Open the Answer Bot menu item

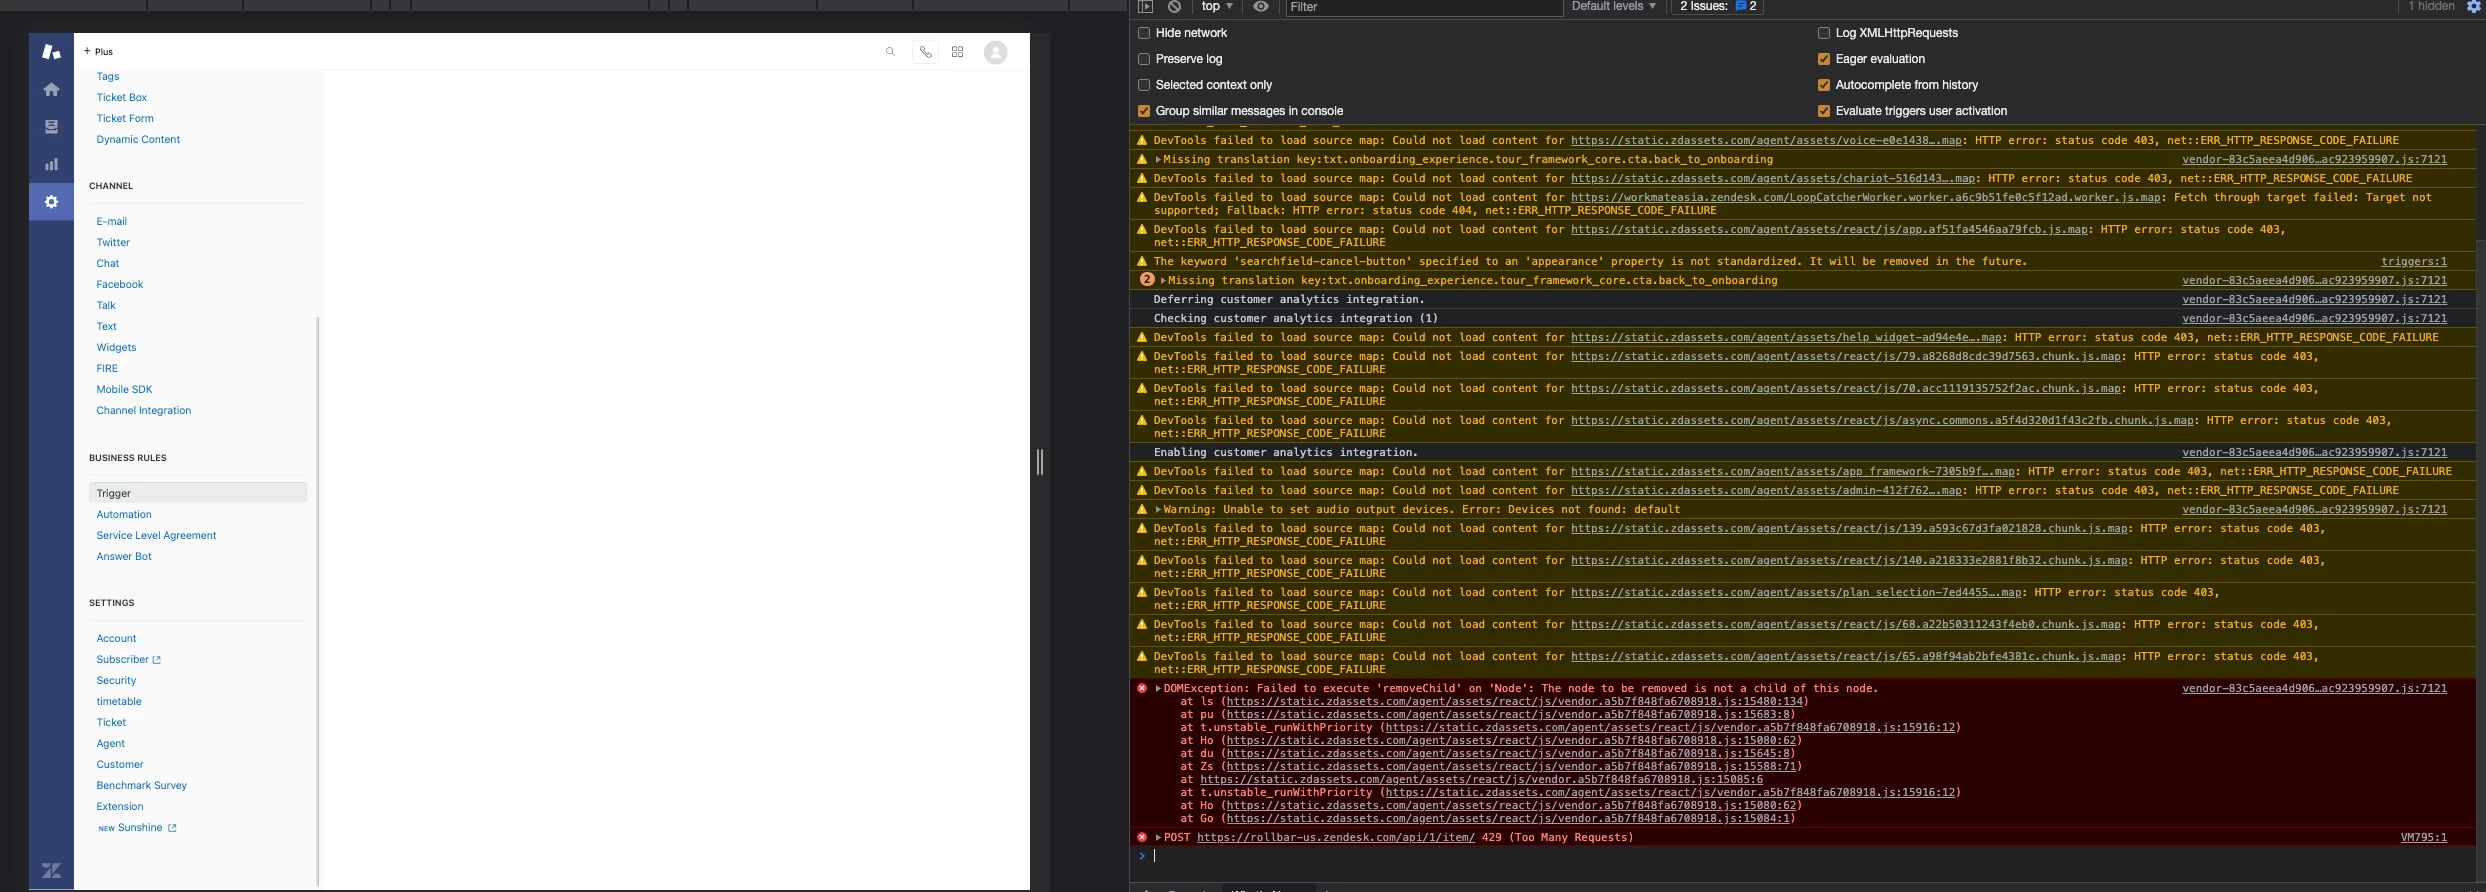pos(124,556)
